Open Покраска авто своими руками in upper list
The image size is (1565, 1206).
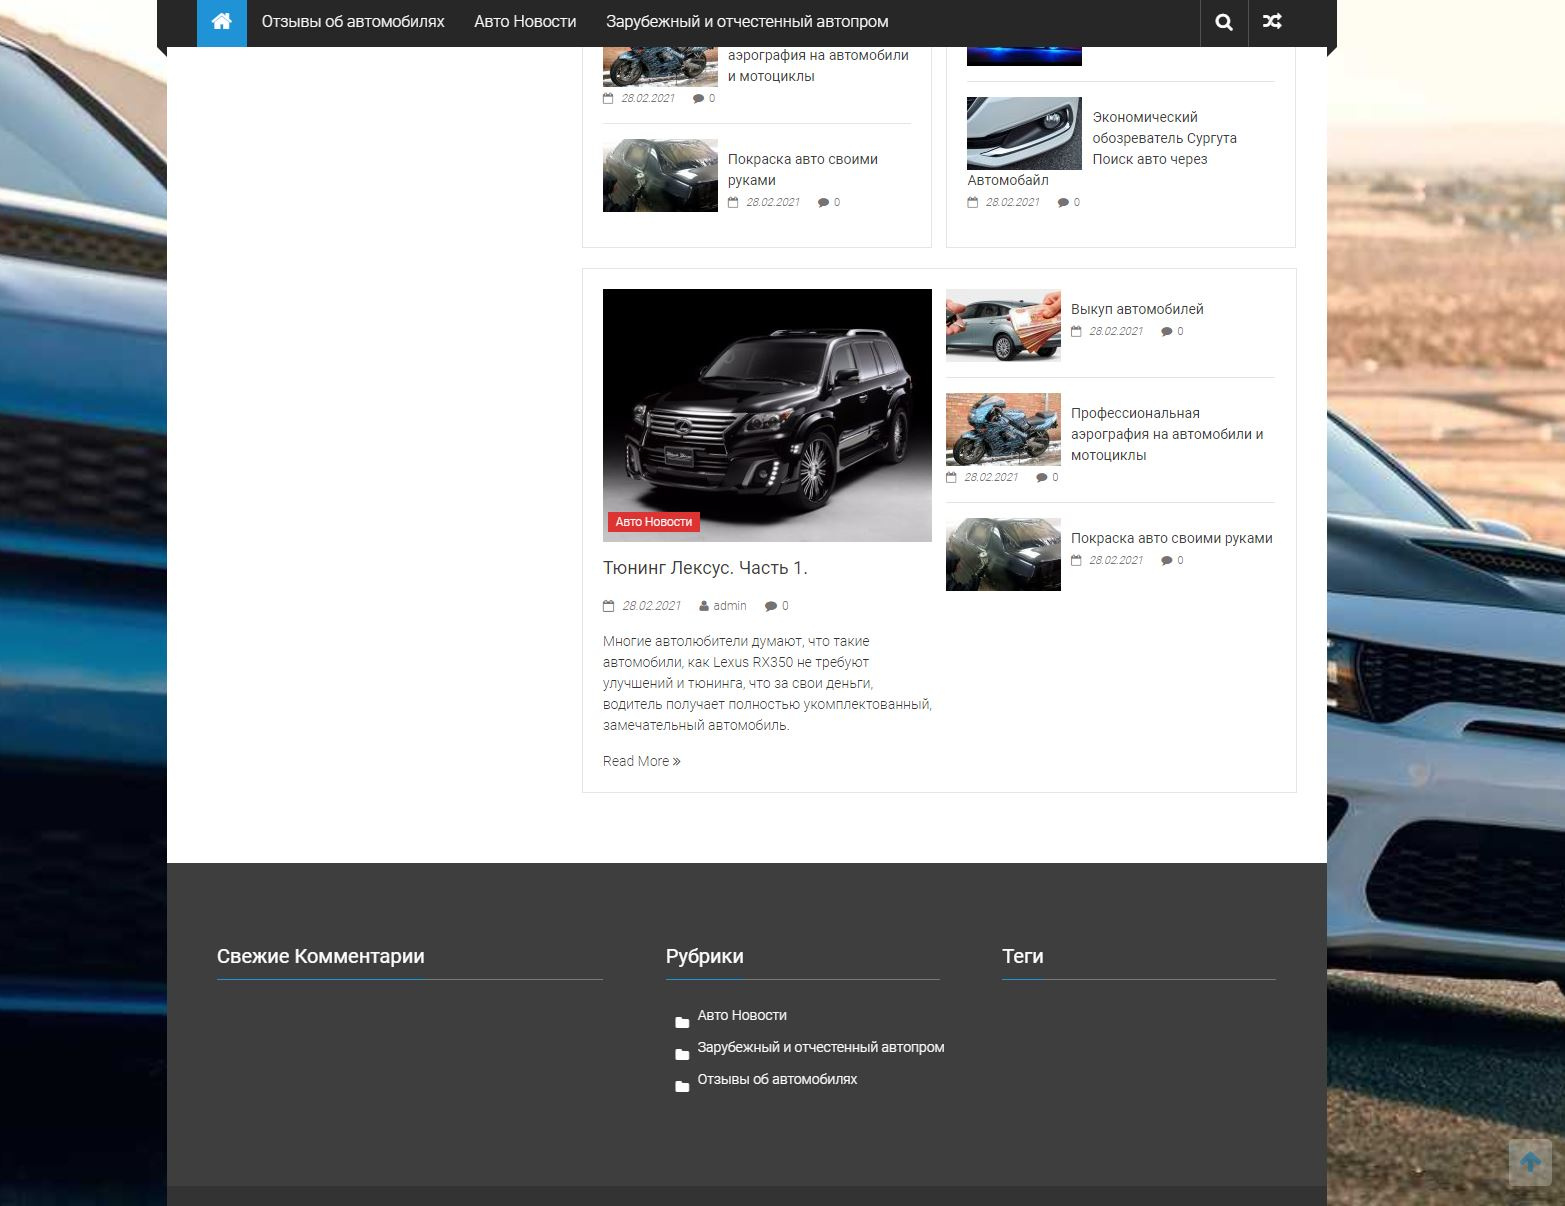click(x=803, y=170)
